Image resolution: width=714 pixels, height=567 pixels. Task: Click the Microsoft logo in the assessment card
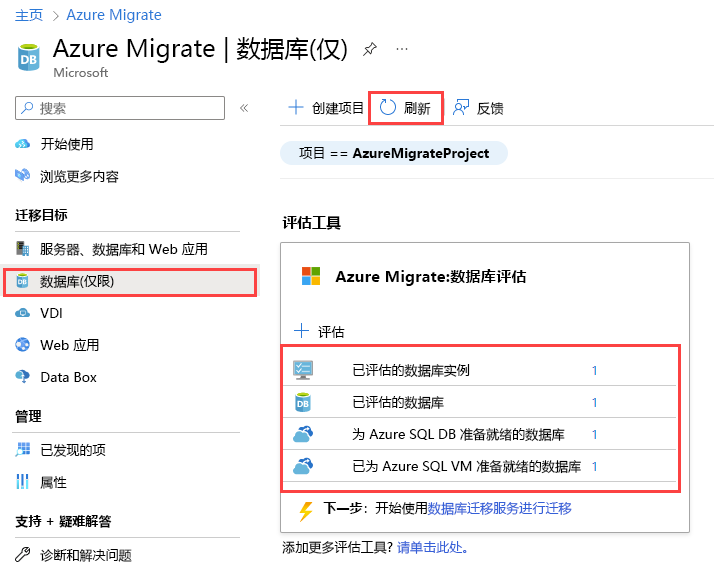pos(311,276)
